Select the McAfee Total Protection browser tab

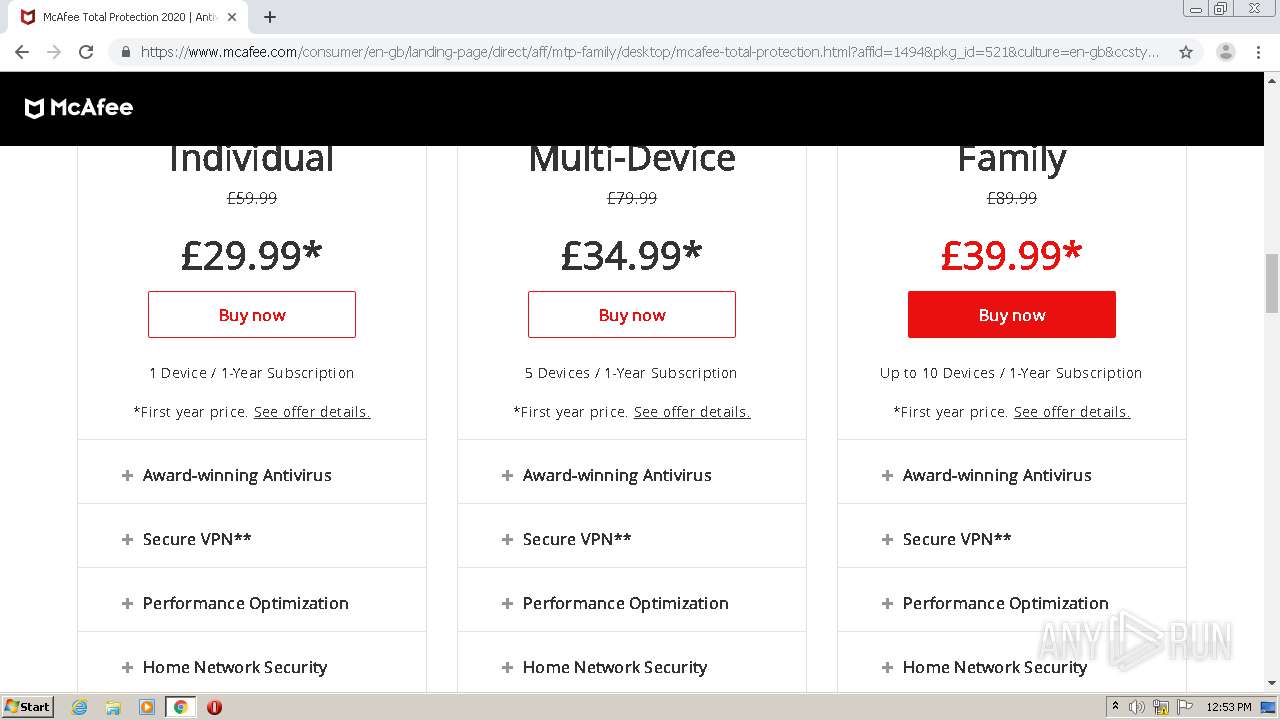120,17
